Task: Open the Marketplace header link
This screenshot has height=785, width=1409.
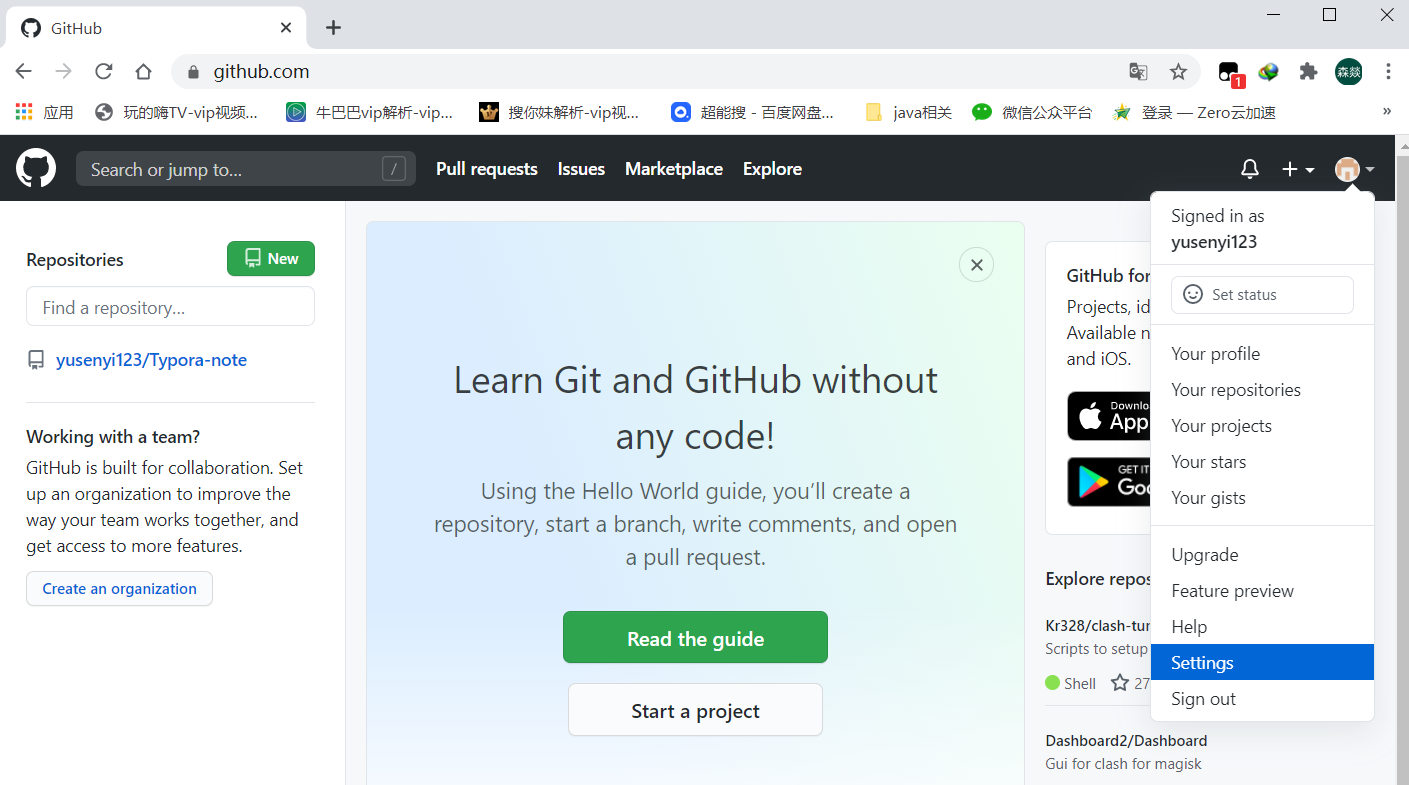Action: click(x=674, y=169)
